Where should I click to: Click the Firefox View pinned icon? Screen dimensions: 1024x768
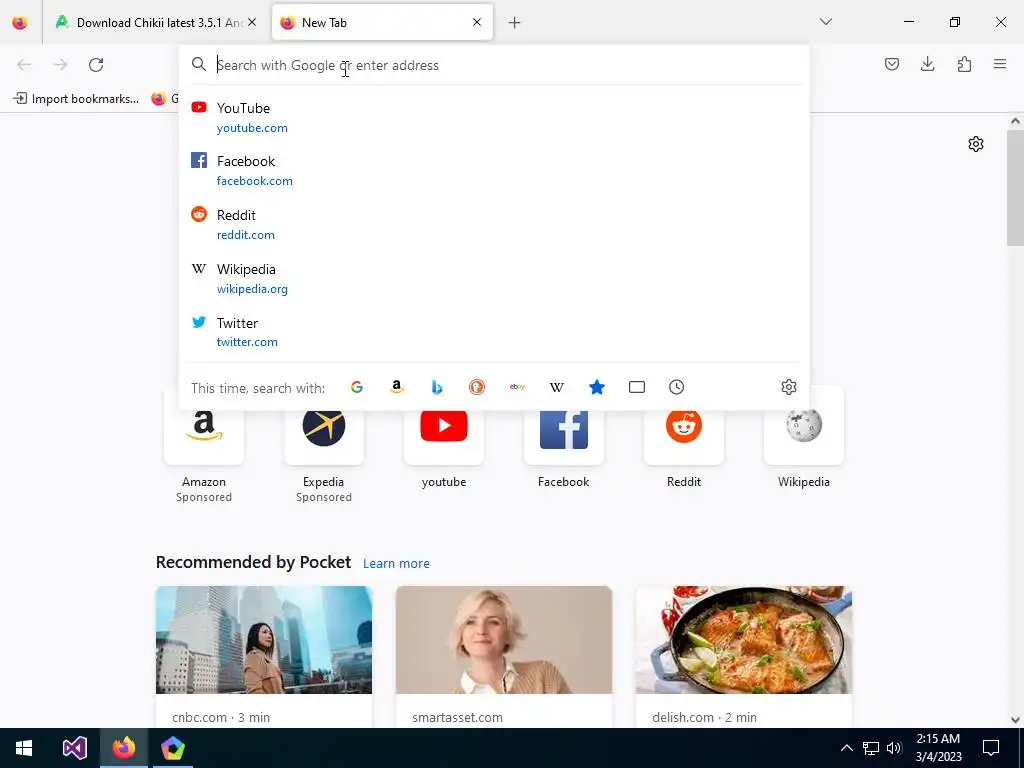(x=20, y=22)
